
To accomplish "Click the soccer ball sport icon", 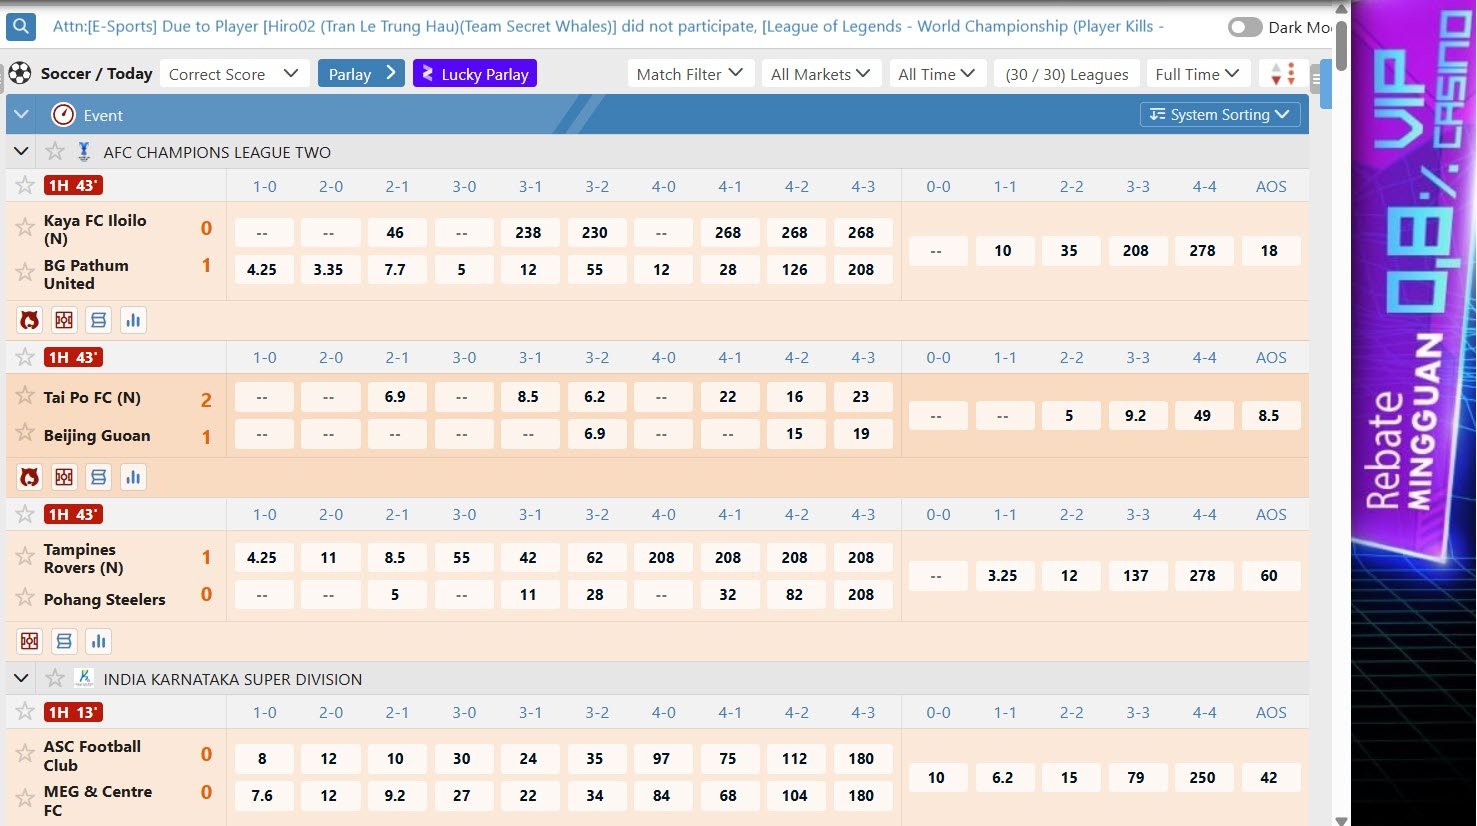I will point(20,73).
